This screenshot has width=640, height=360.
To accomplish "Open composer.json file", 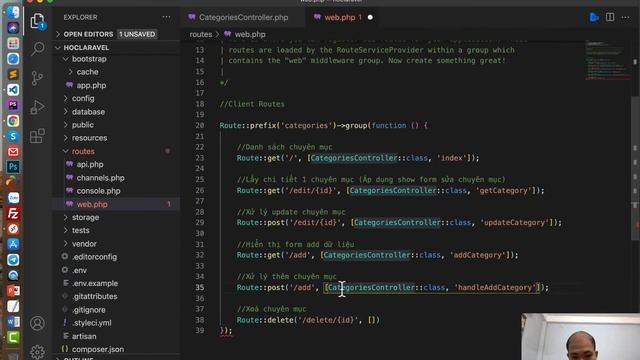I will click(98, 349).
